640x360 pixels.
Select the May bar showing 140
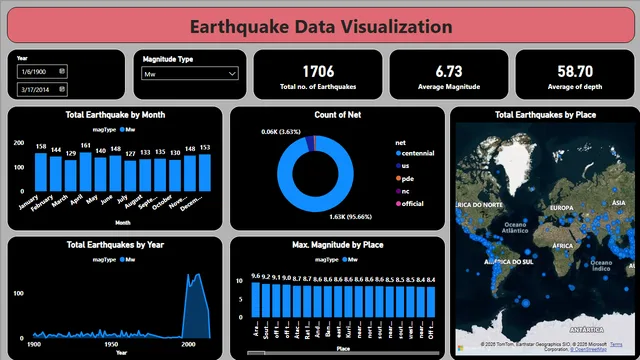(x=100, y=174)
